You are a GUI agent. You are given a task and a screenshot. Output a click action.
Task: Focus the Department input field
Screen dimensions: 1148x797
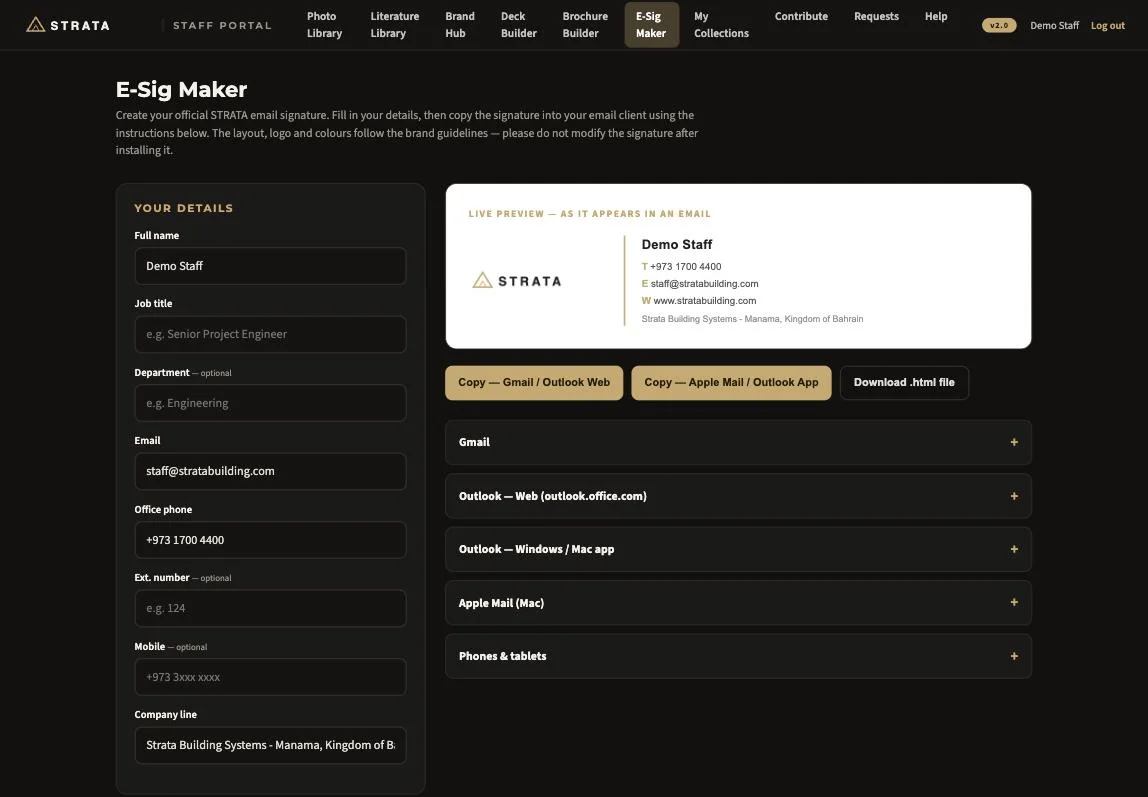[x=270, y=403]
